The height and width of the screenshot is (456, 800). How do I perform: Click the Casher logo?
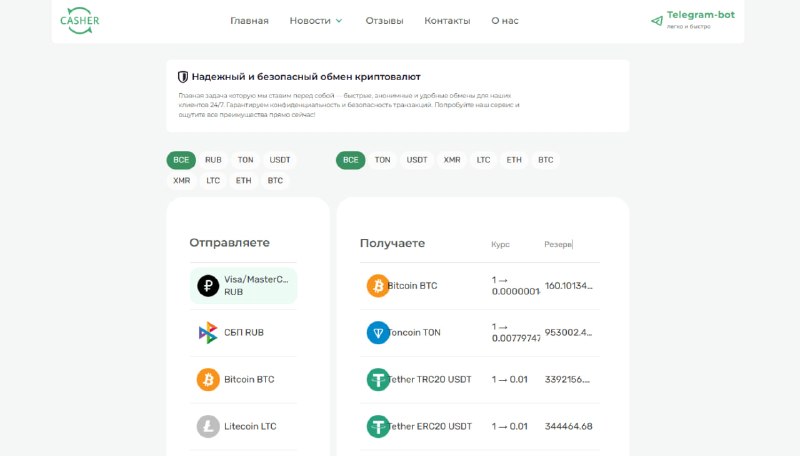[x=80, y=20]
